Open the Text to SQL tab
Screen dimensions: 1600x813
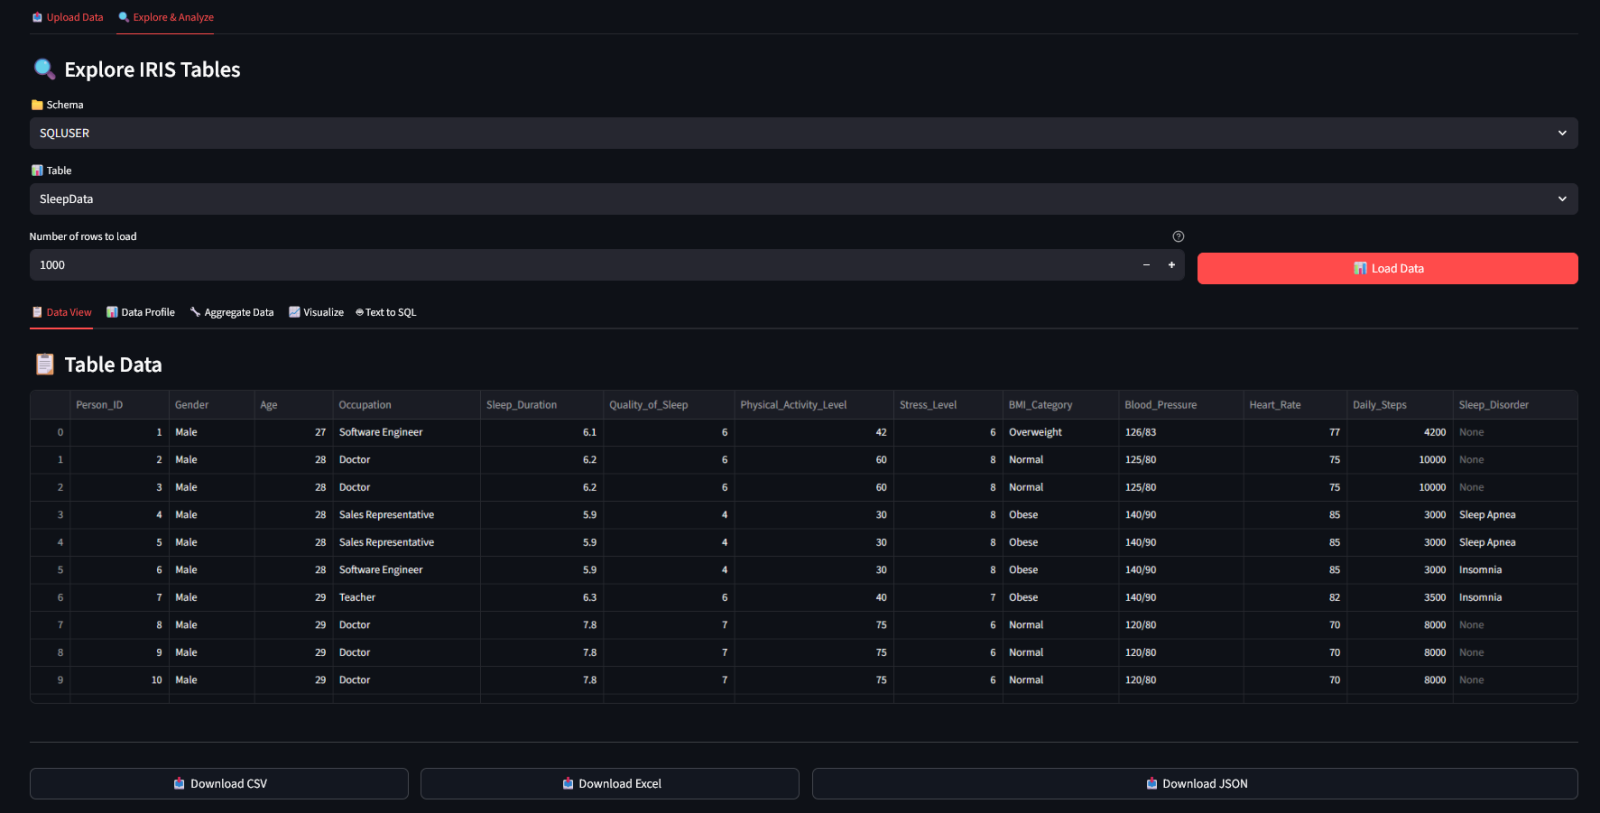[x=386, y=312]
